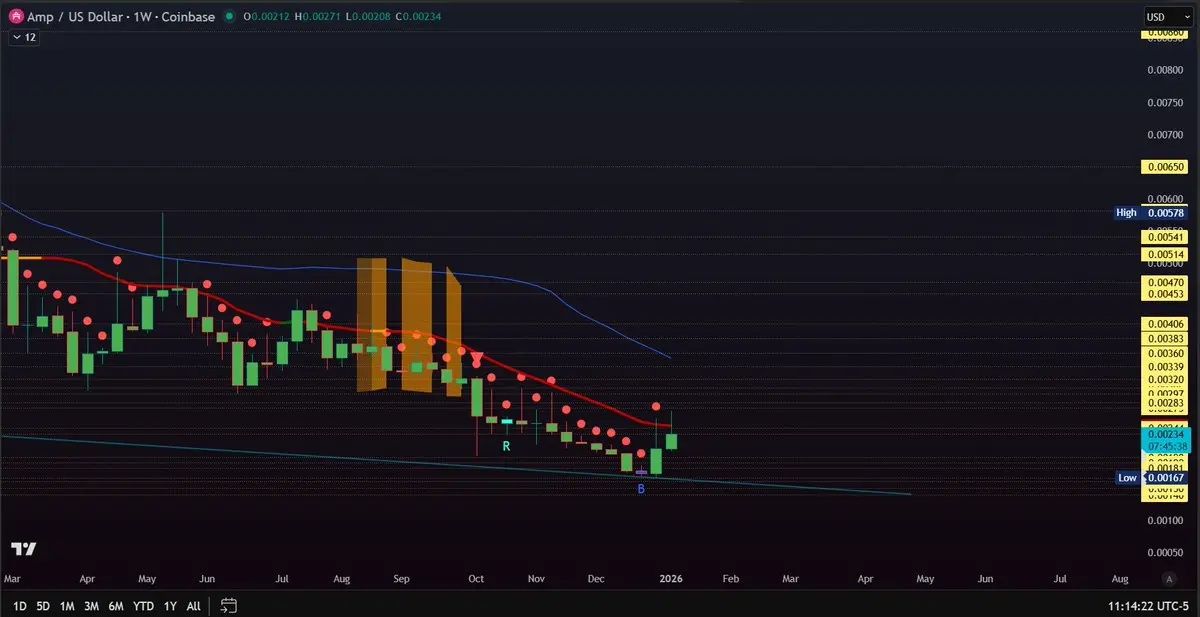Image resolution: width=1200 pixels, height=617 pixels.
Task: Click the 0.00050 price scale value
Action: 1164,552
